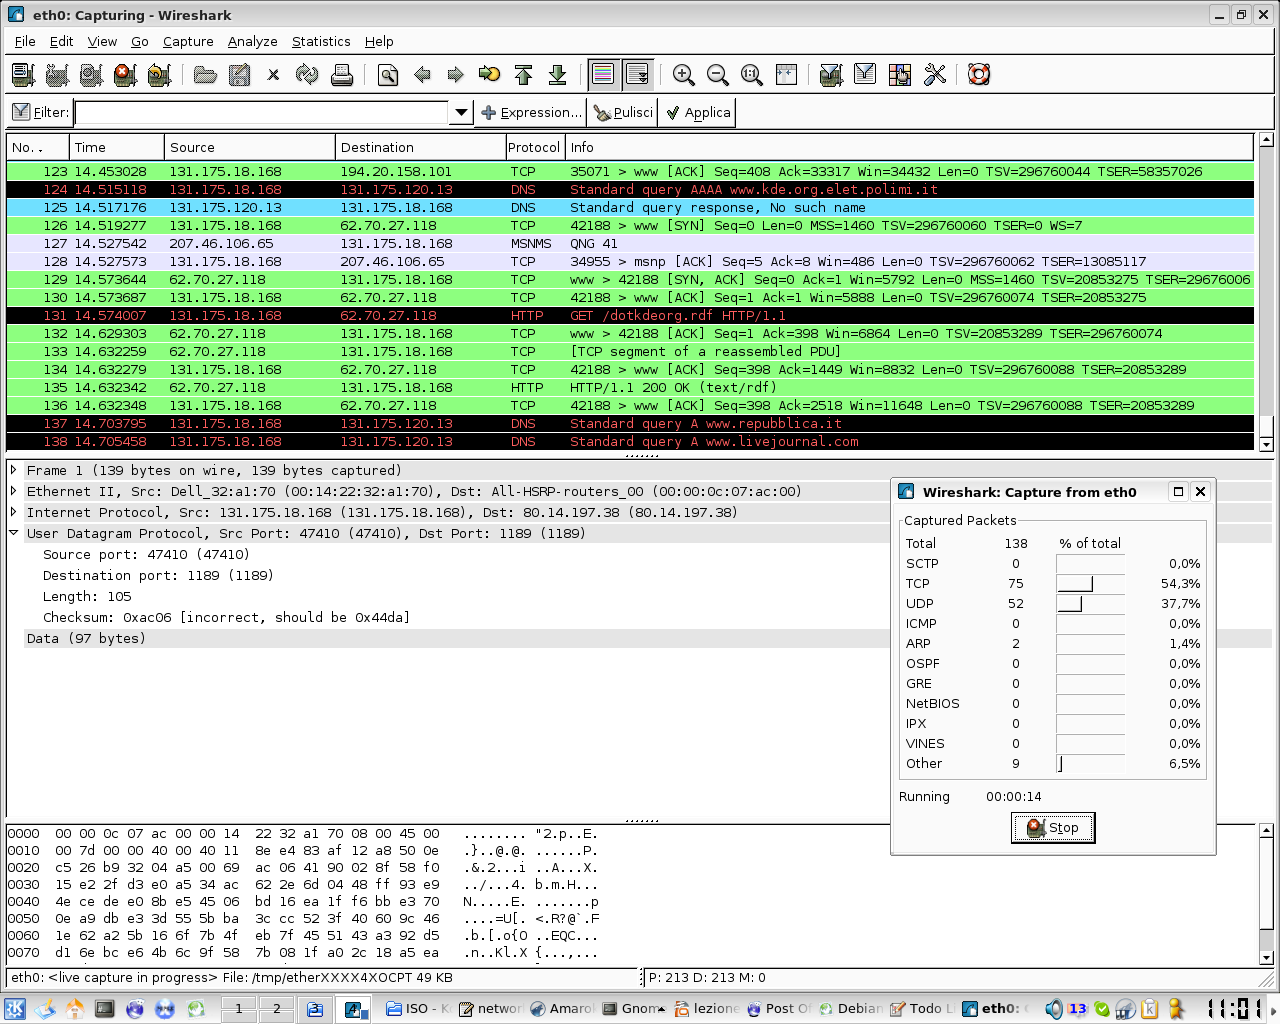Print packets with the printer icon
Image resolution: width=1280 pixels, height=1024 pixels.
341,75
